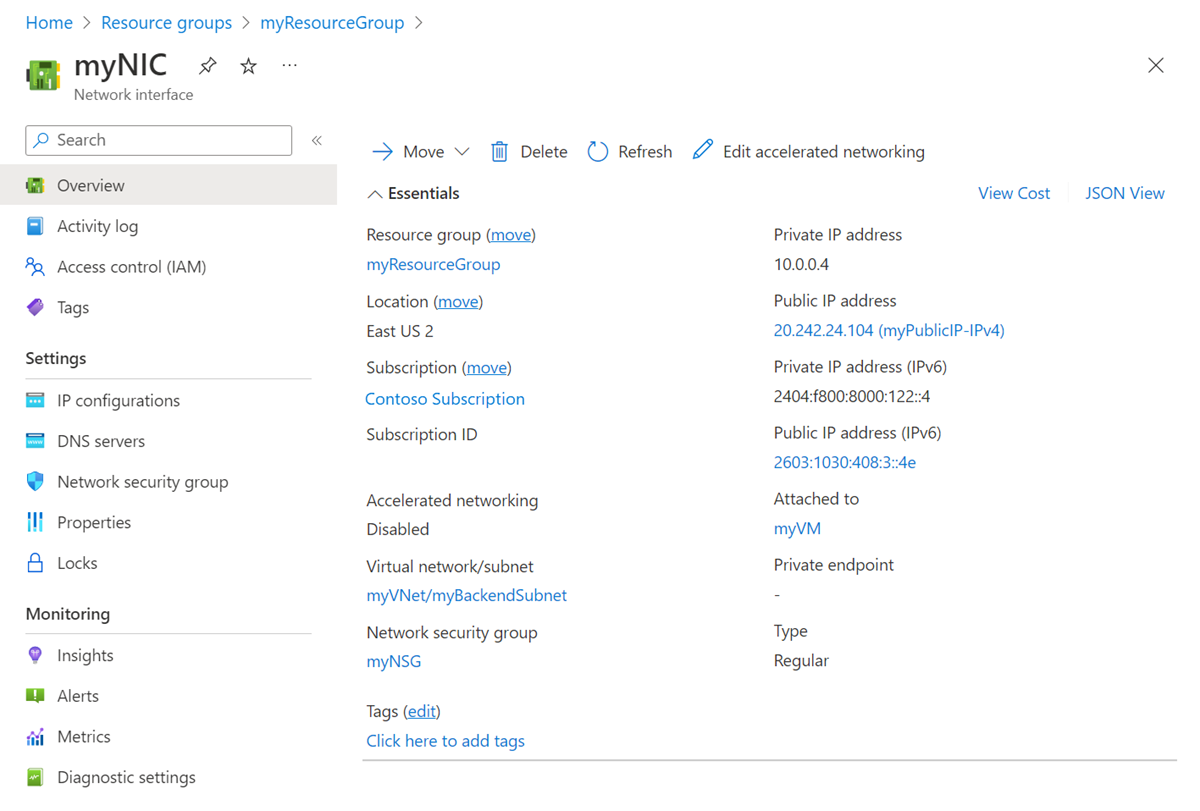Pin myNIC to dashboard with pin icon
This screenshot has width=1200, height=811.
pyautogui.click(x=207, y=66)
